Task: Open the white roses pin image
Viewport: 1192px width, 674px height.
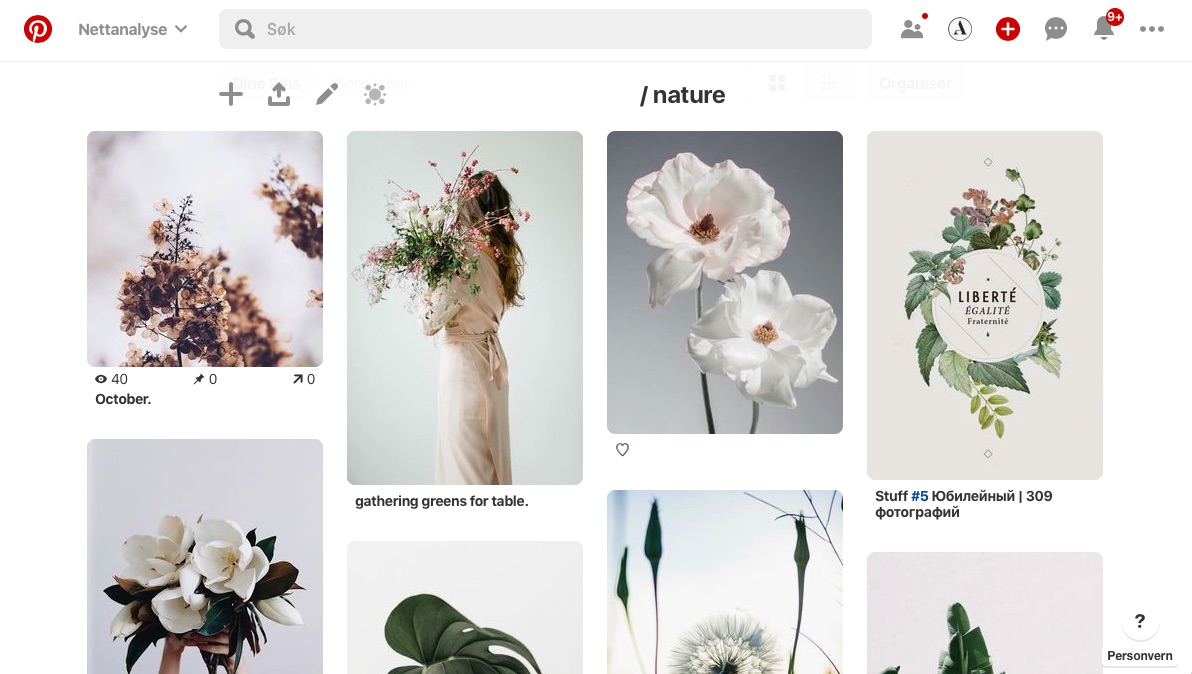Action: (724, 282)
